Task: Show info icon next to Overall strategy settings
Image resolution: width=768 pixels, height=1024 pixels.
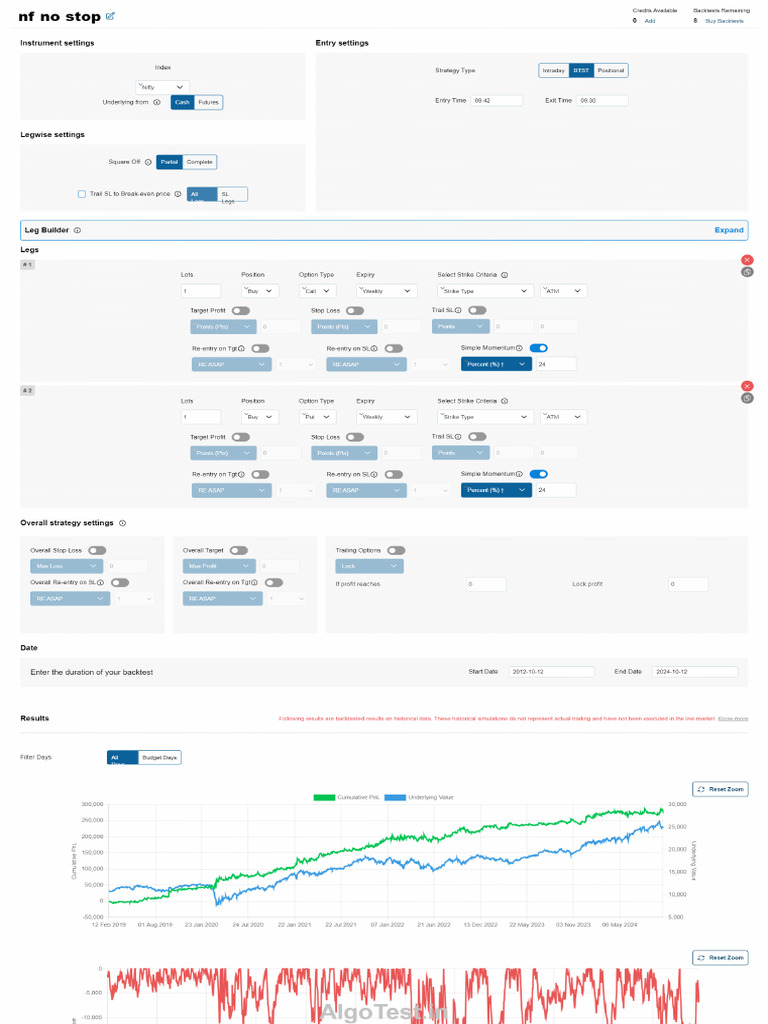Action: click(122, 523)
